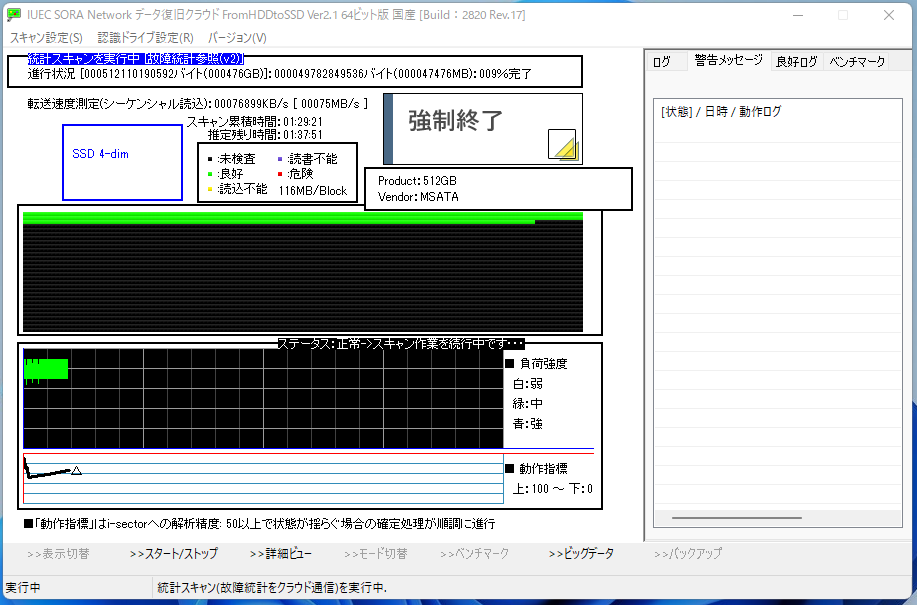Viewport: 917px width, 605px height.
Task: Switch to the ベンチマーク tab
Action: click(x=857, y=61)
